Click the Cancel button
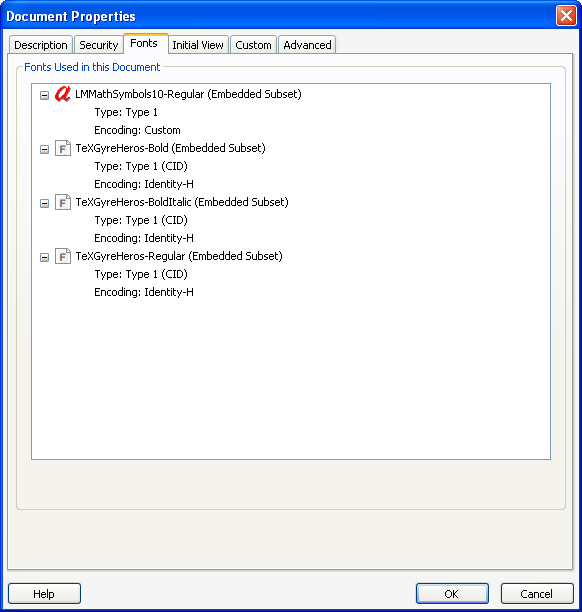582x612 pixels. [x=537, y=594]
